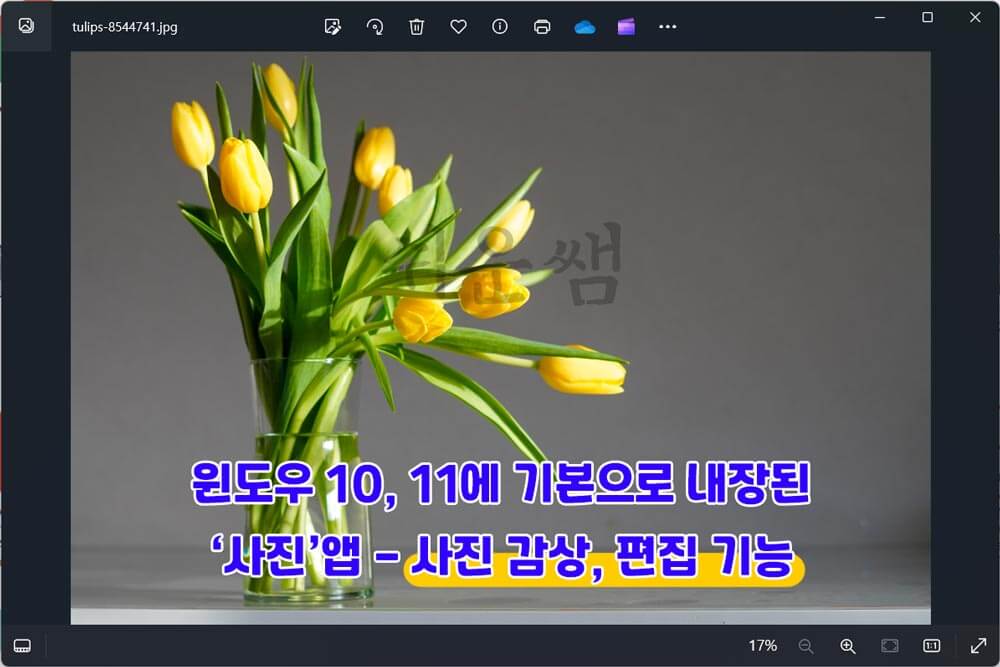Click the 17% zoom level control
The height and width of the screenshot is (667, 1000).
[763, 646]
